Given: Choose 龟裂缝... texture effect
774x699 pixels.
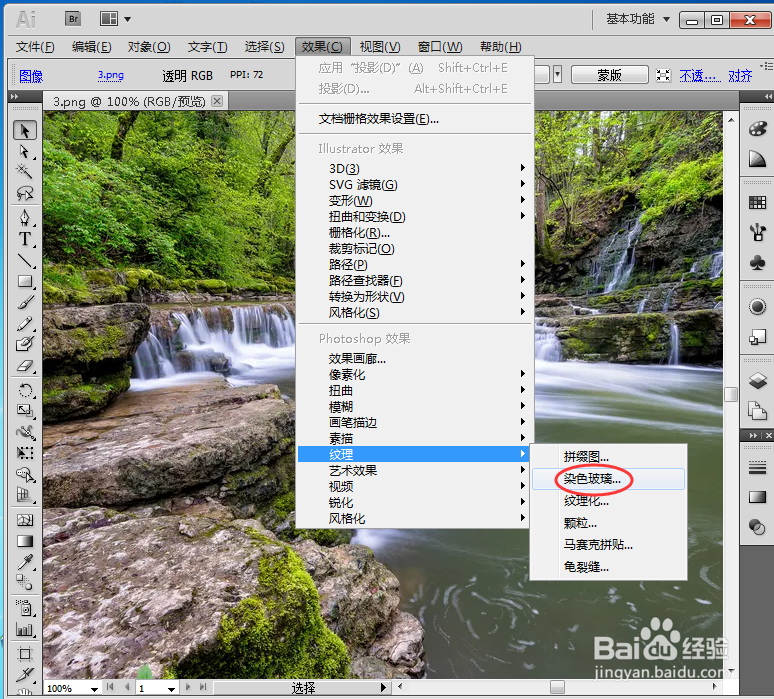Looking at the screenshot, I should pyautogui.click(x=608, y=566).
